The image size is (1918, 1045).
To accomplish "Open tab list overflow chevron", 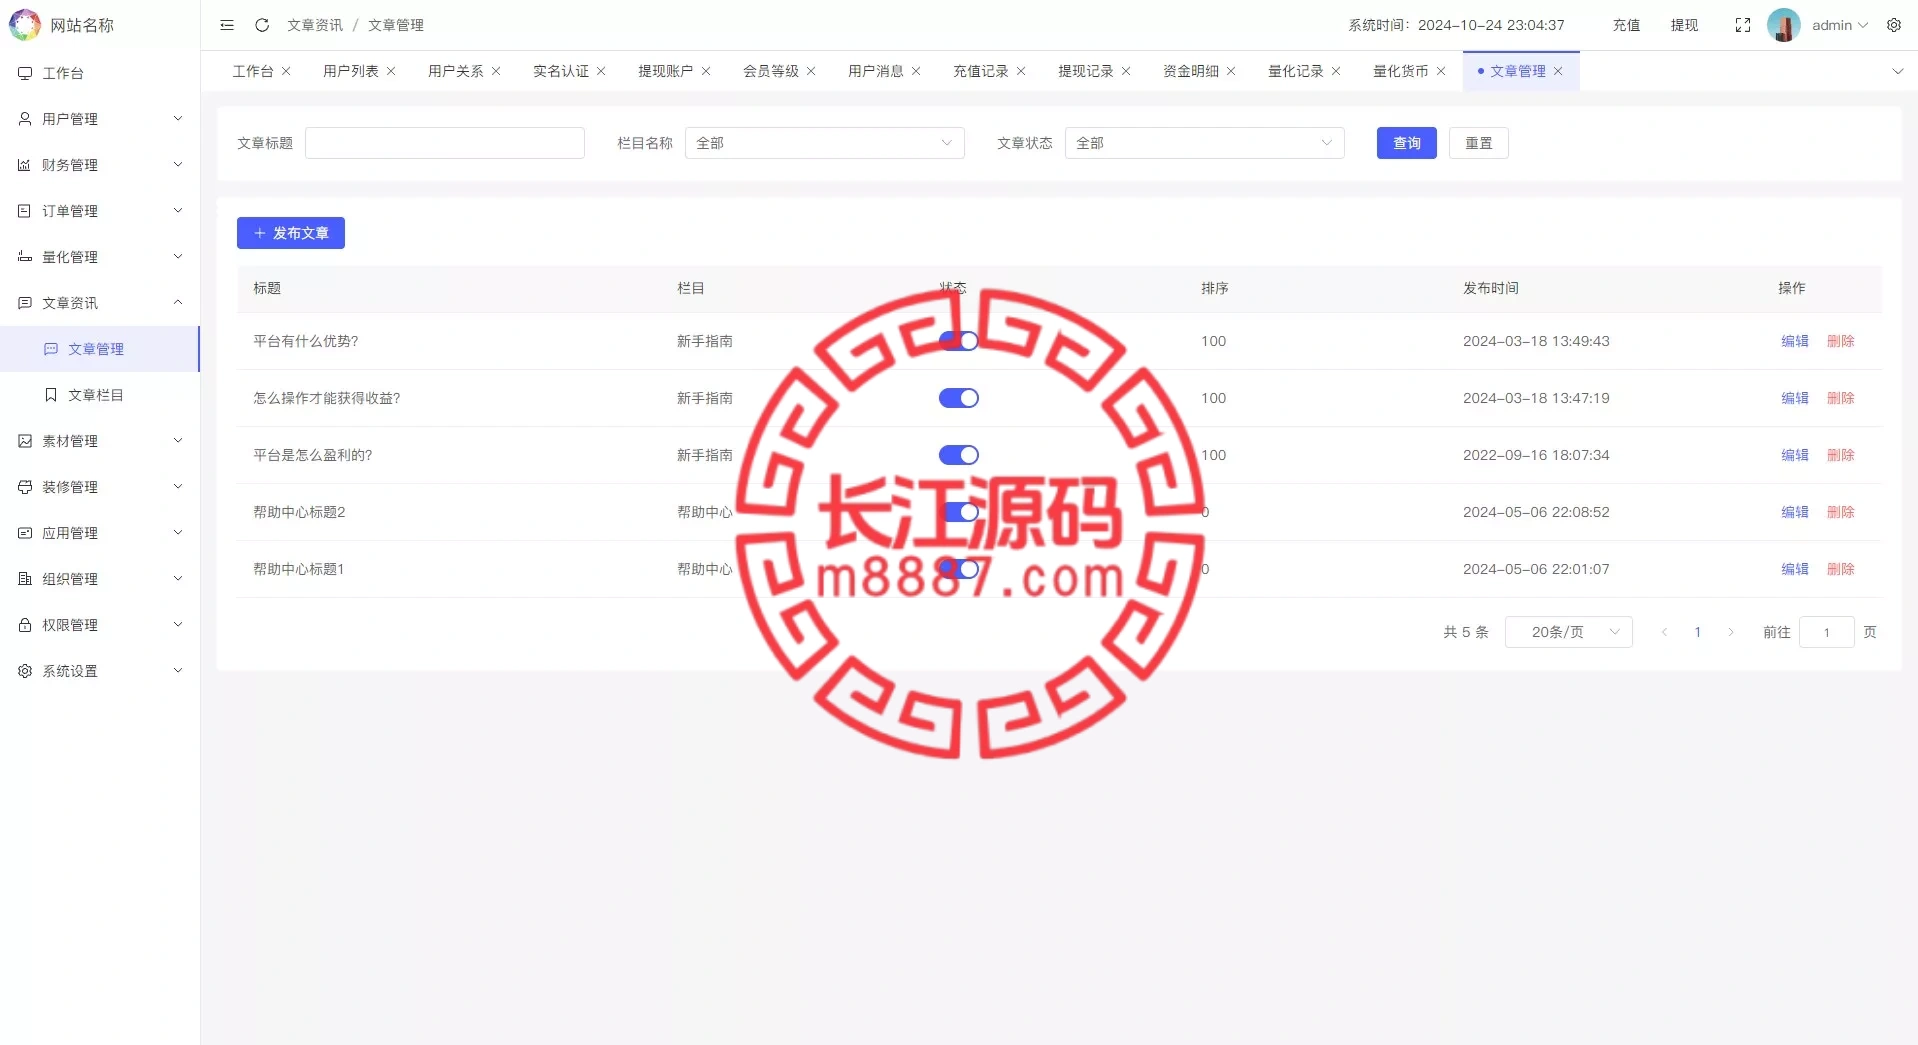I will click(1898, 71).
